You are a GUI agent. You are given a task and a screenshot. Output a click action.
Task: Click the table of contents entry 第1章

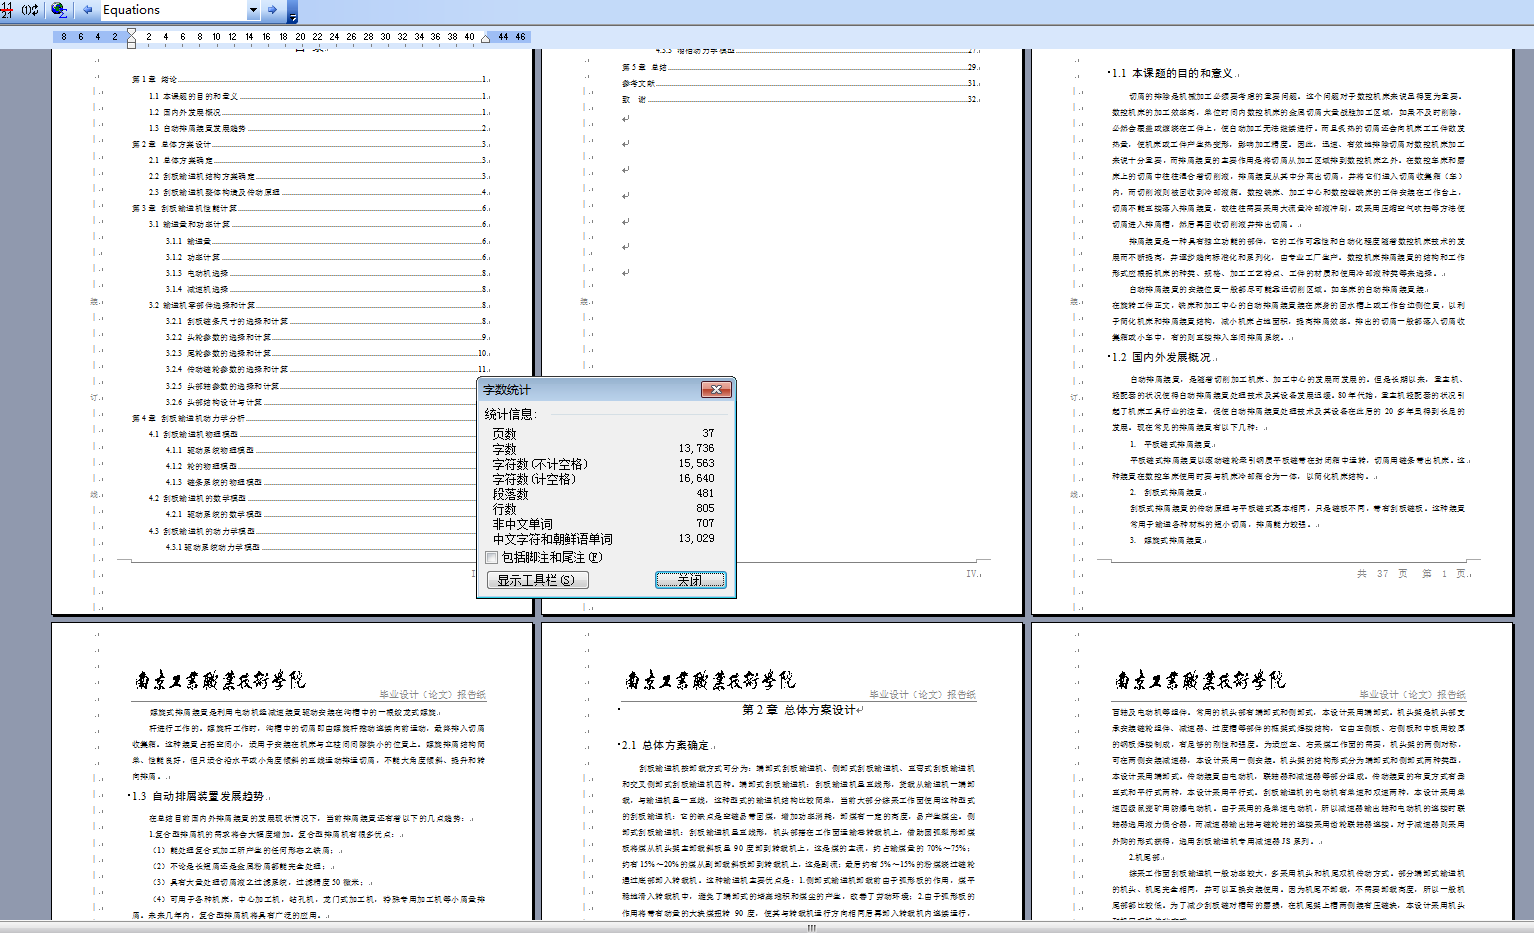click(x=310, y=80)
